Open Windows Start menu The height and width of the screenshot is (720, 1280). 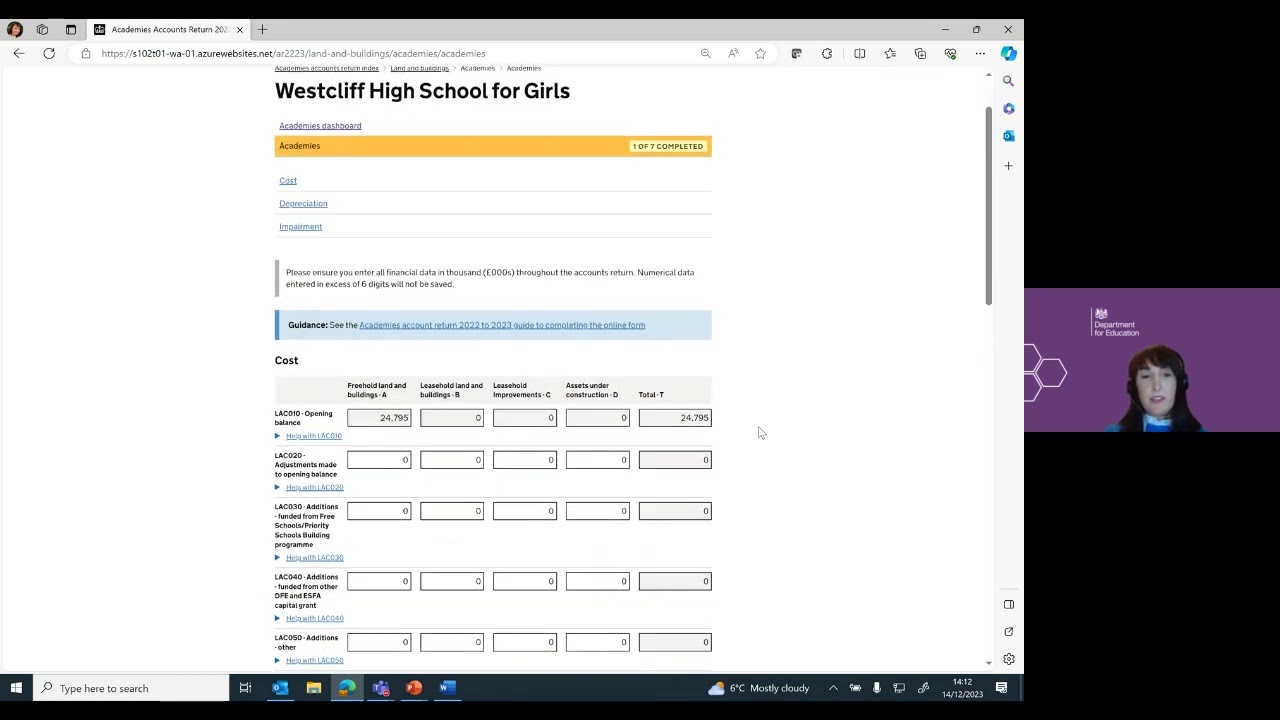(16, 688)
